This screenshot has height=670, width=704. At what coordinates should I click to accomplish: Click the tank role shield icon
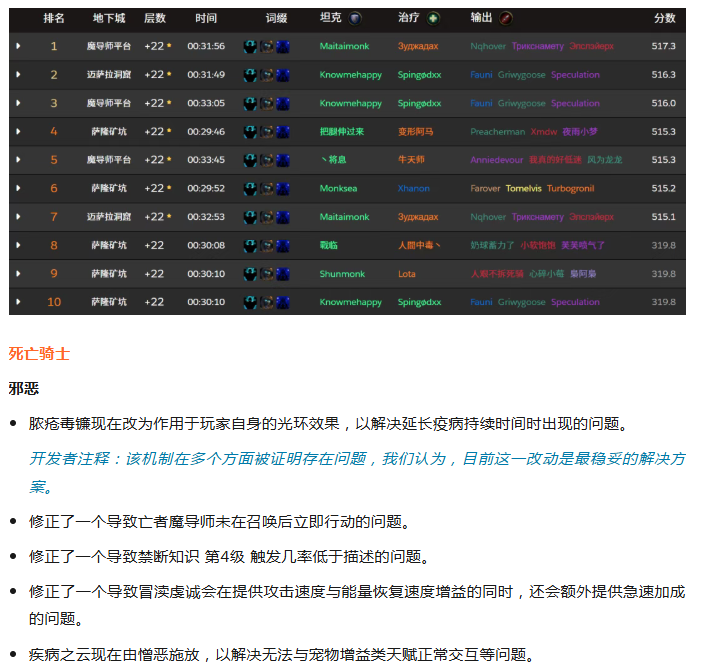355,18
